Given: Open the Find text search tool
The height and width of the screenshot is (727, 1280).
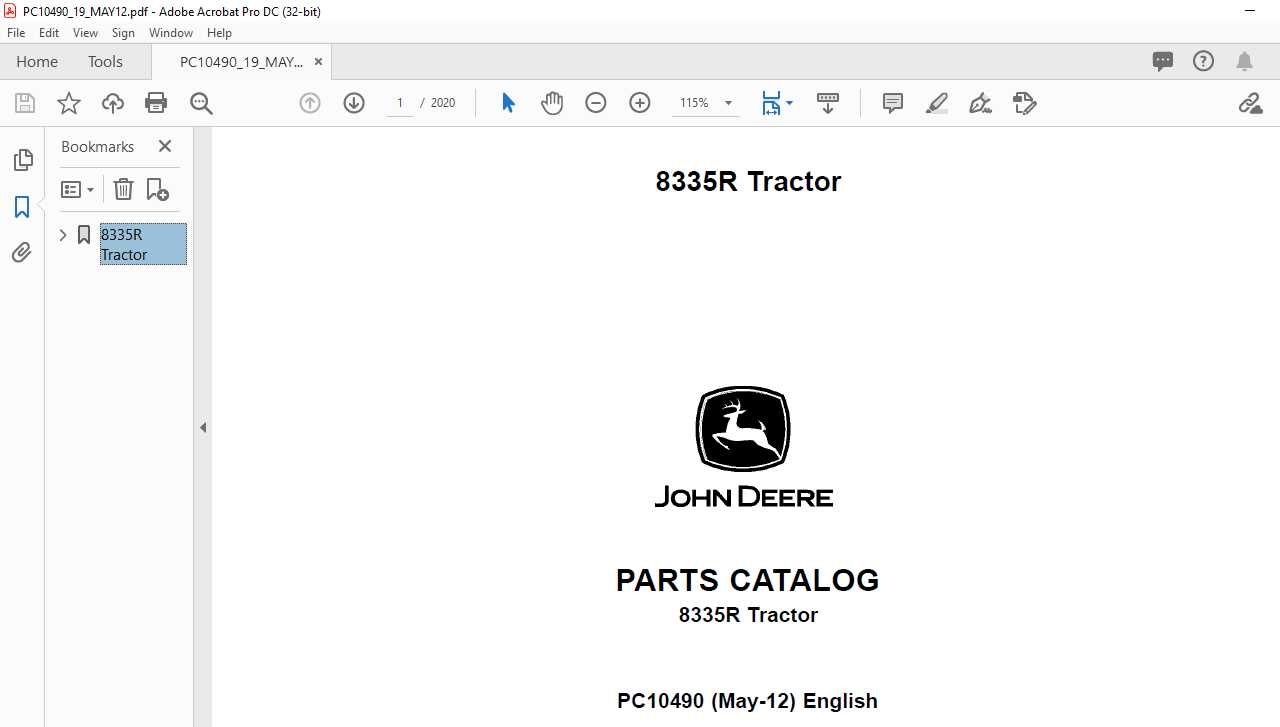Looking at the screenshot, I should pyautogui.click(x=201, y=103).
